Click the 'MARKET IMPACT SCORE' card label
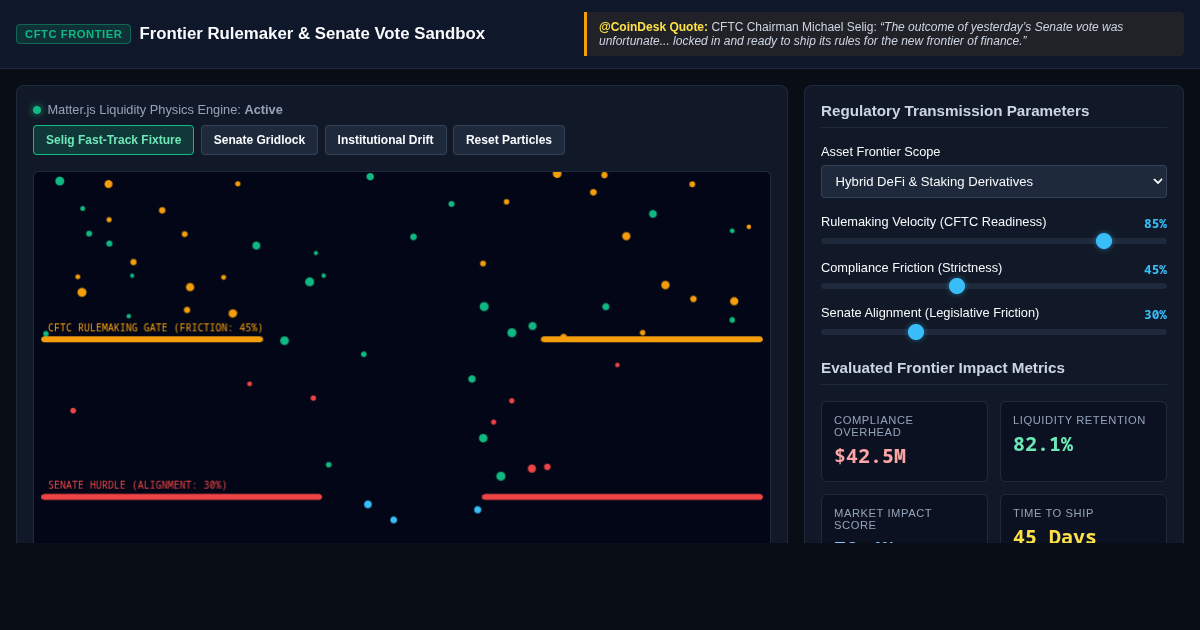 pyautogui.click(x=883, y=519)
